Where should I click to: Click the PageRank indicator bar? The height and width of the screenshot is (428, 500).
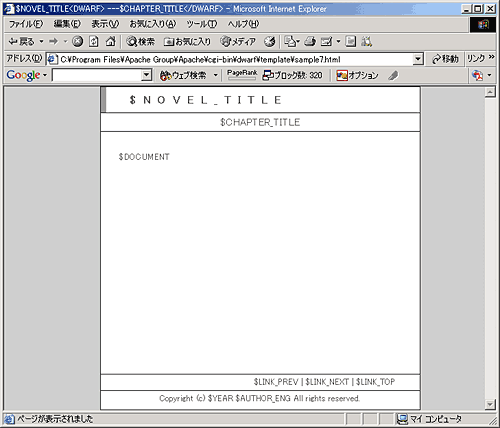tap(242, 75)
